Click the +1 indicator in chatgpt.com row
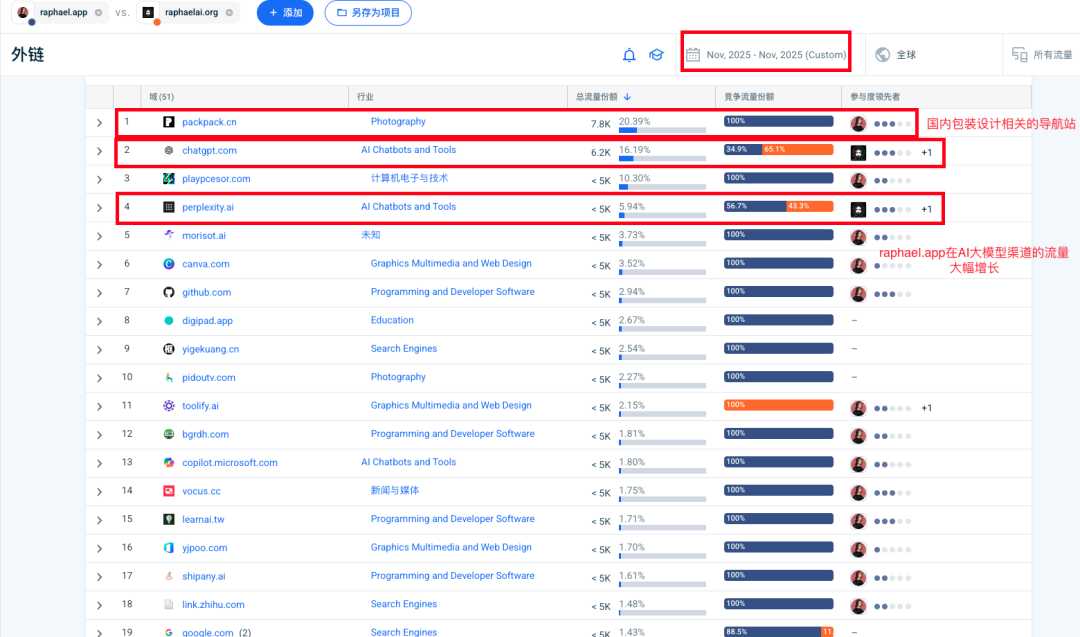 click(x=926, y=153)
